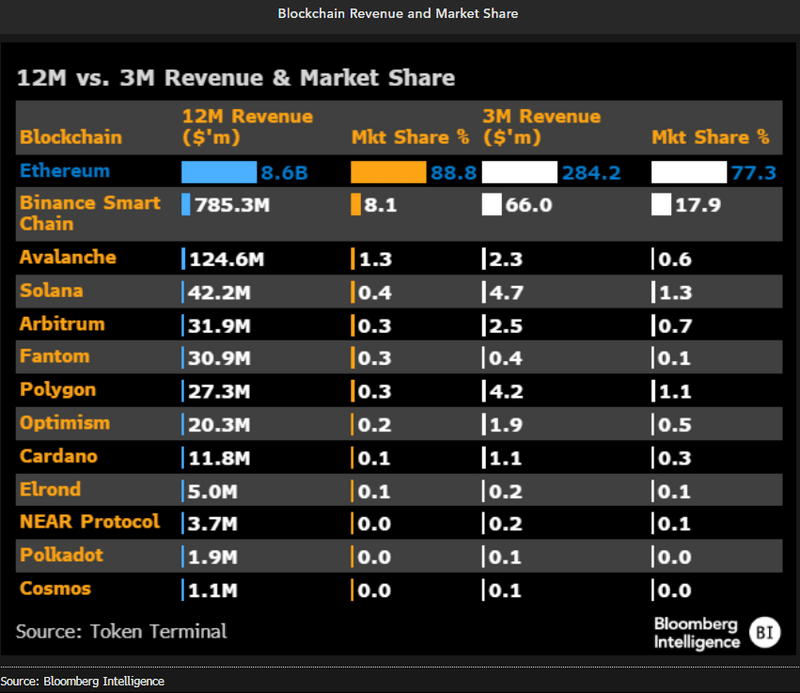Image resolution: width=800 pixels, height=693 pixels.
Task: Click the 3M Revenue ($'m) column header
Action: pos(541,127)
